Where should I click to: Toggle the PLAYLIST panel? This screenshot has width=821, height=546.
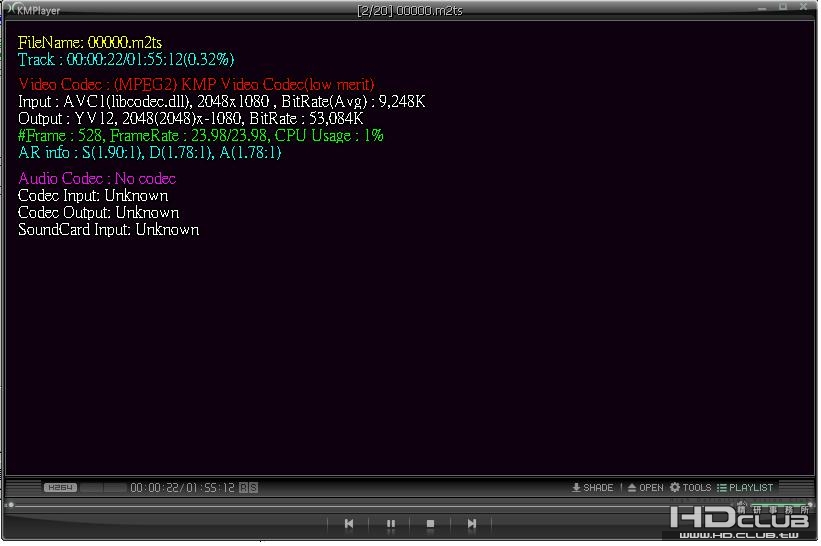746,489
